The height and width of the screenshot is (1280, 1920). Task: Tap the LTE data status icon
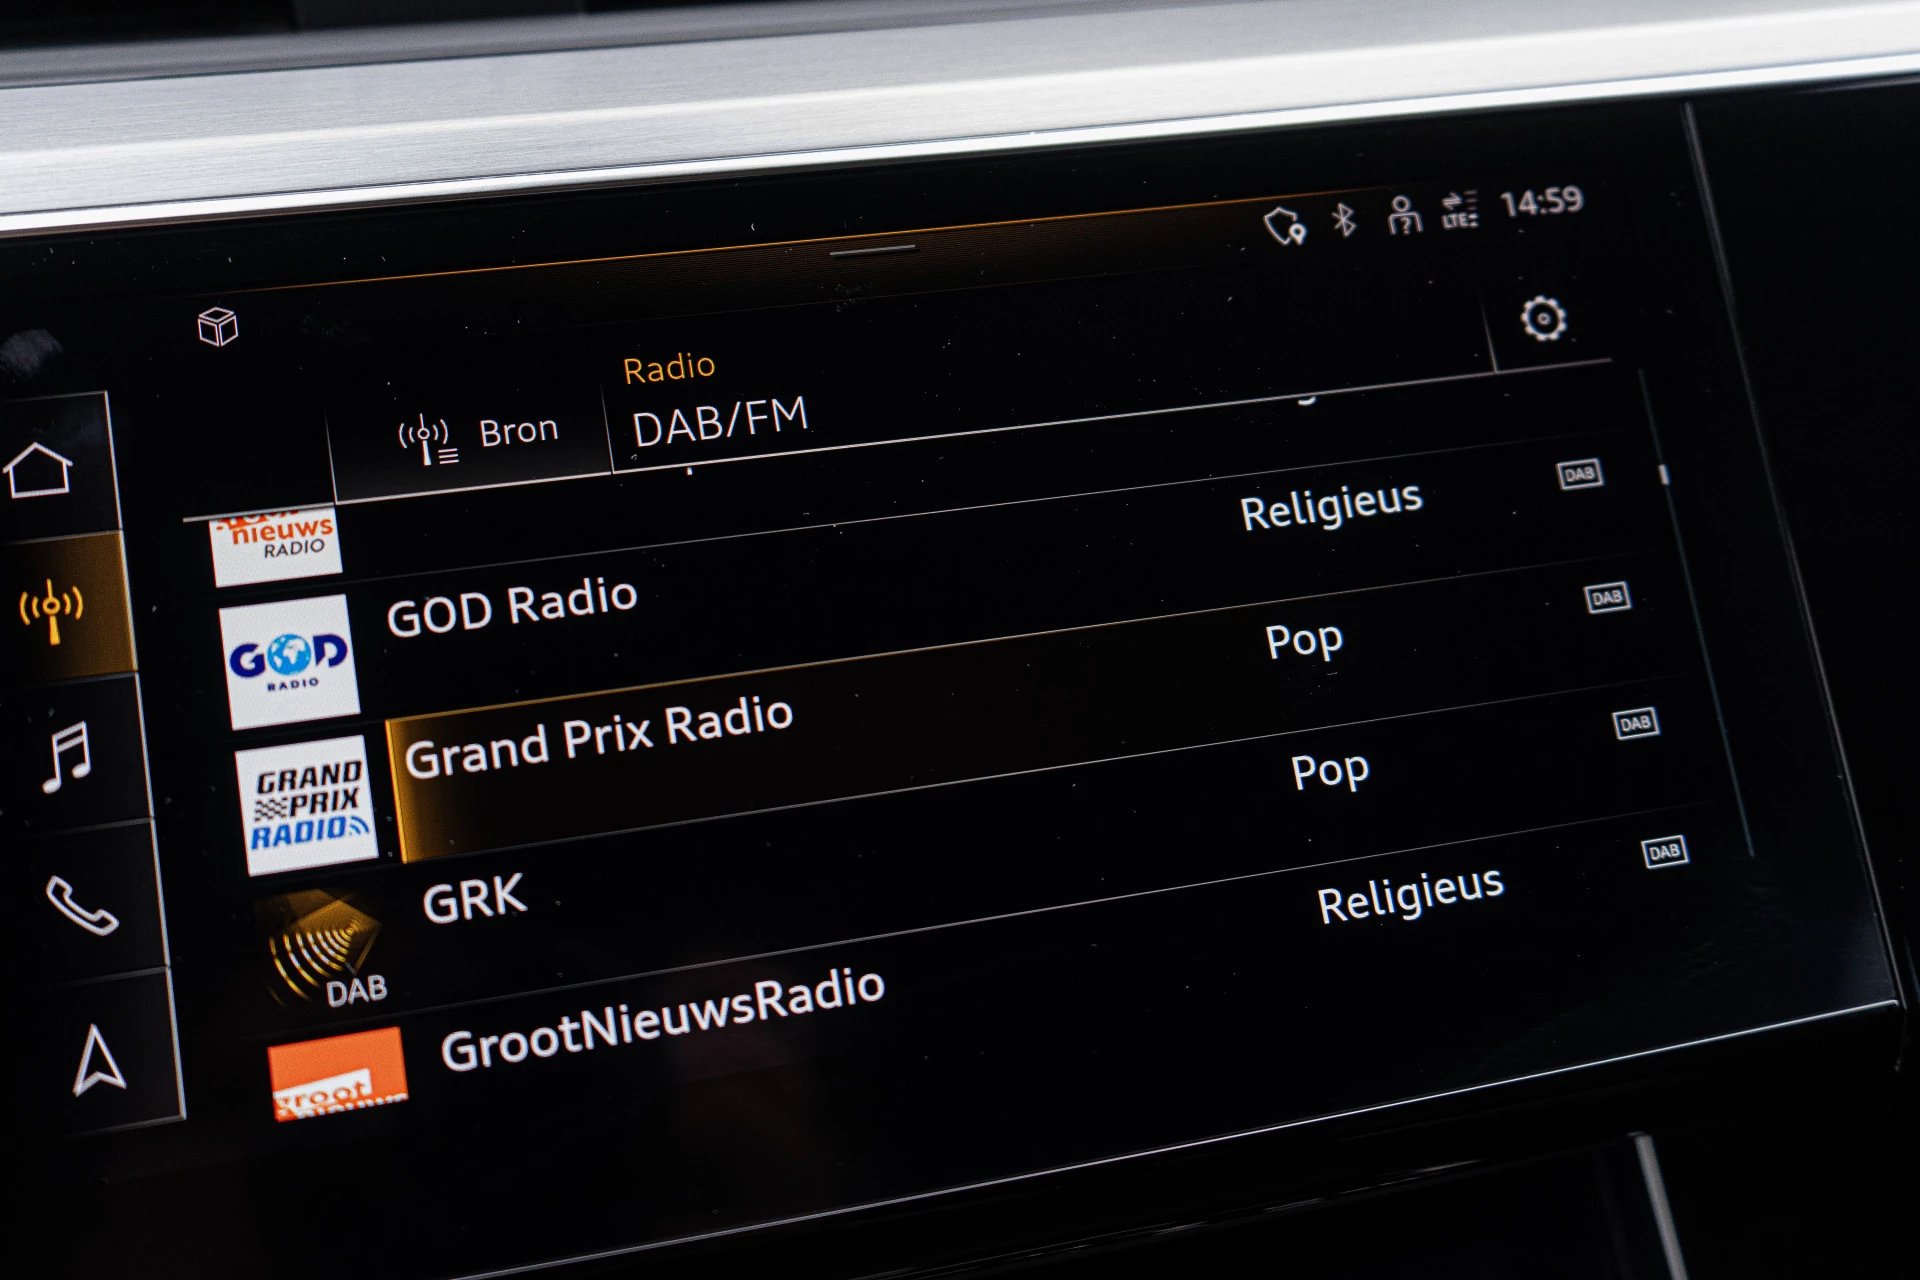coord(1459,209)
